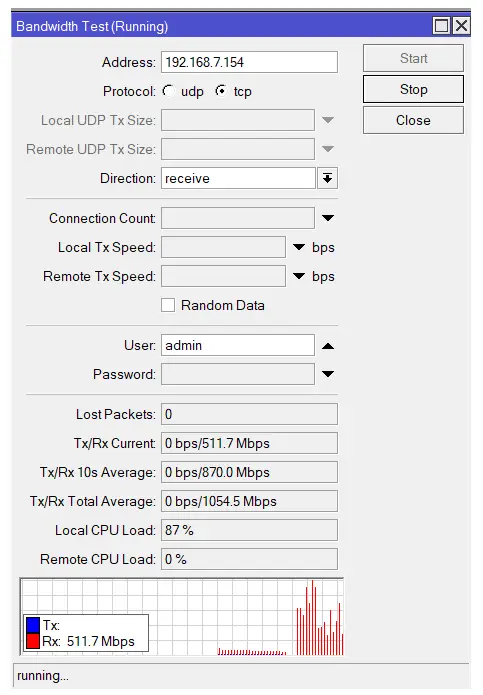The height and width of the screenshot is (695, 483).
Task: Enable the Random Data checkbox
Action: [168, 305]
